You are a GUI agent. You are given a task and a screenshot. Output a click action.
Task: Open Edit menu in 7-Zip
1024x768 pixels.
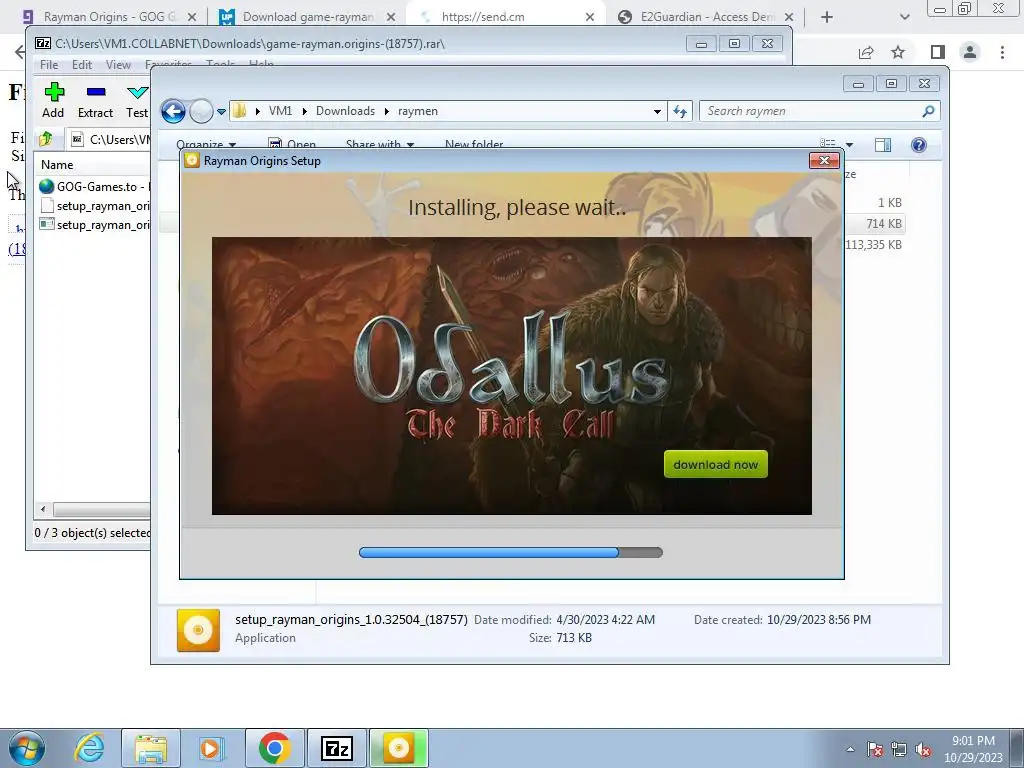point(82,65)
